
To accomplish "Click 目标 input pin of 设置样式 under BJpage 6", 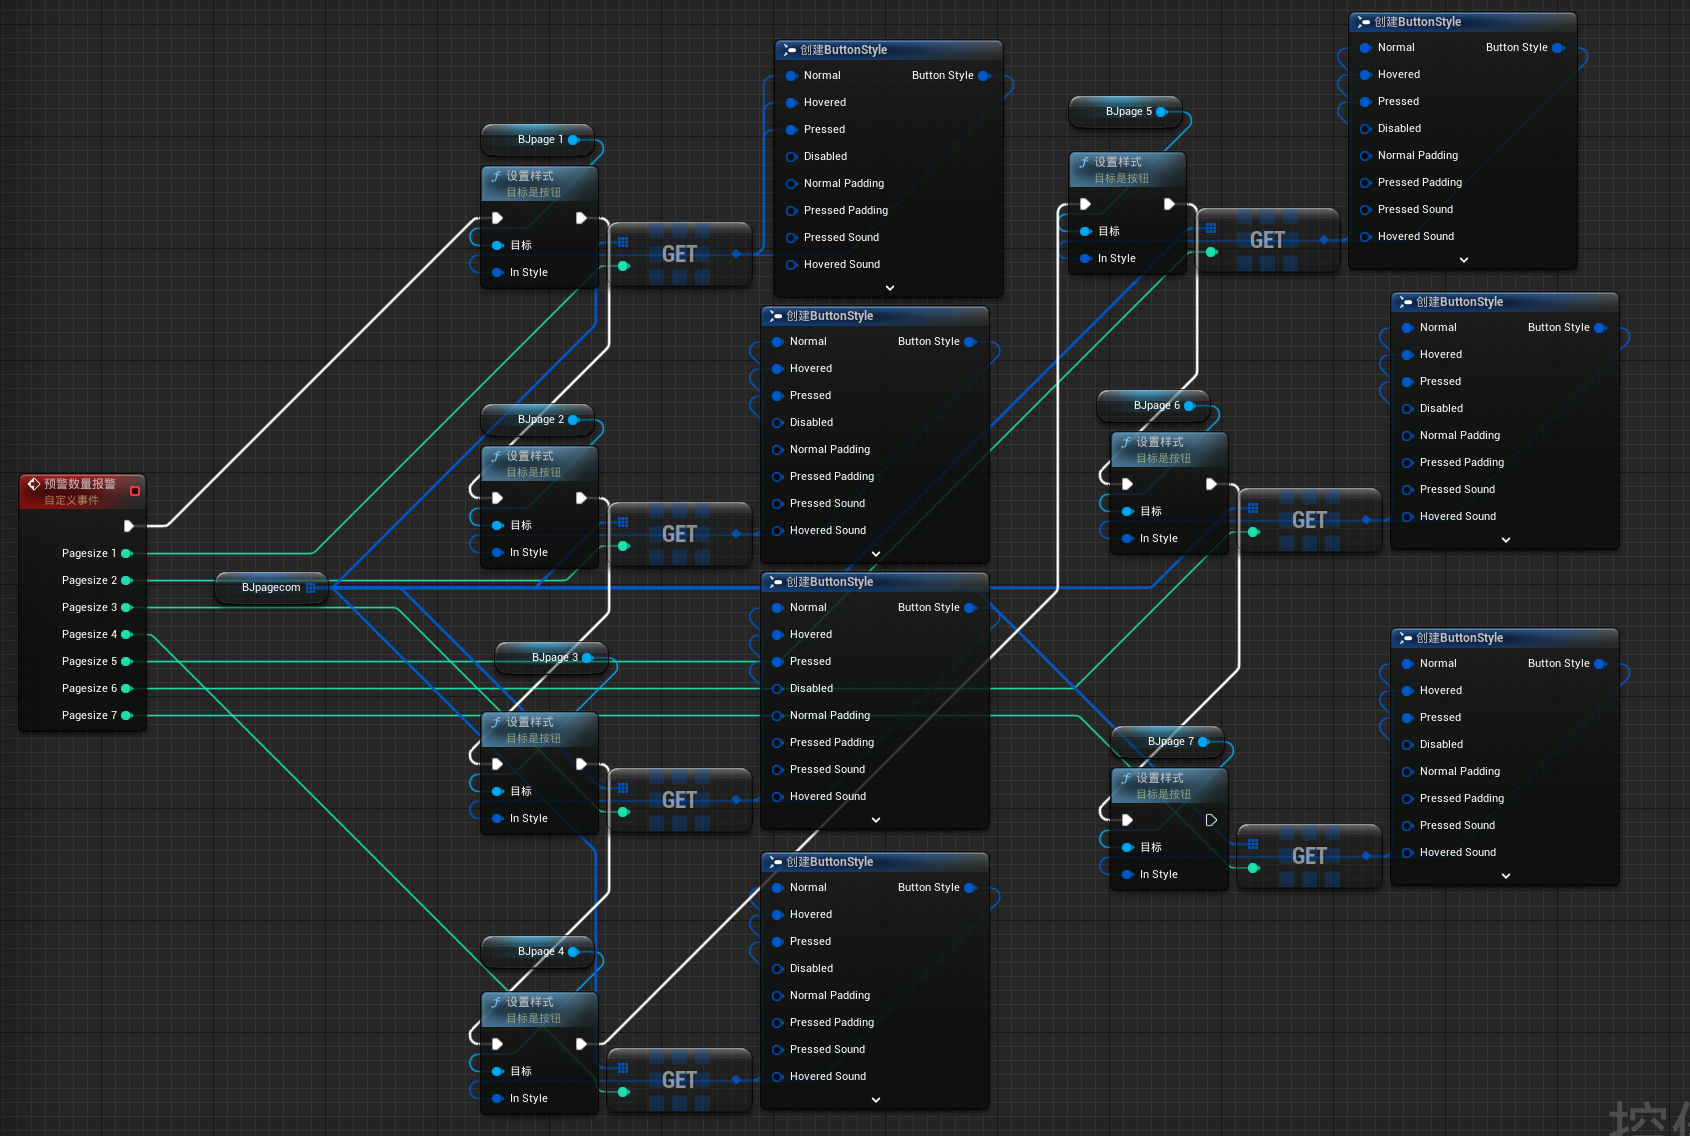I will point(1127,511).
